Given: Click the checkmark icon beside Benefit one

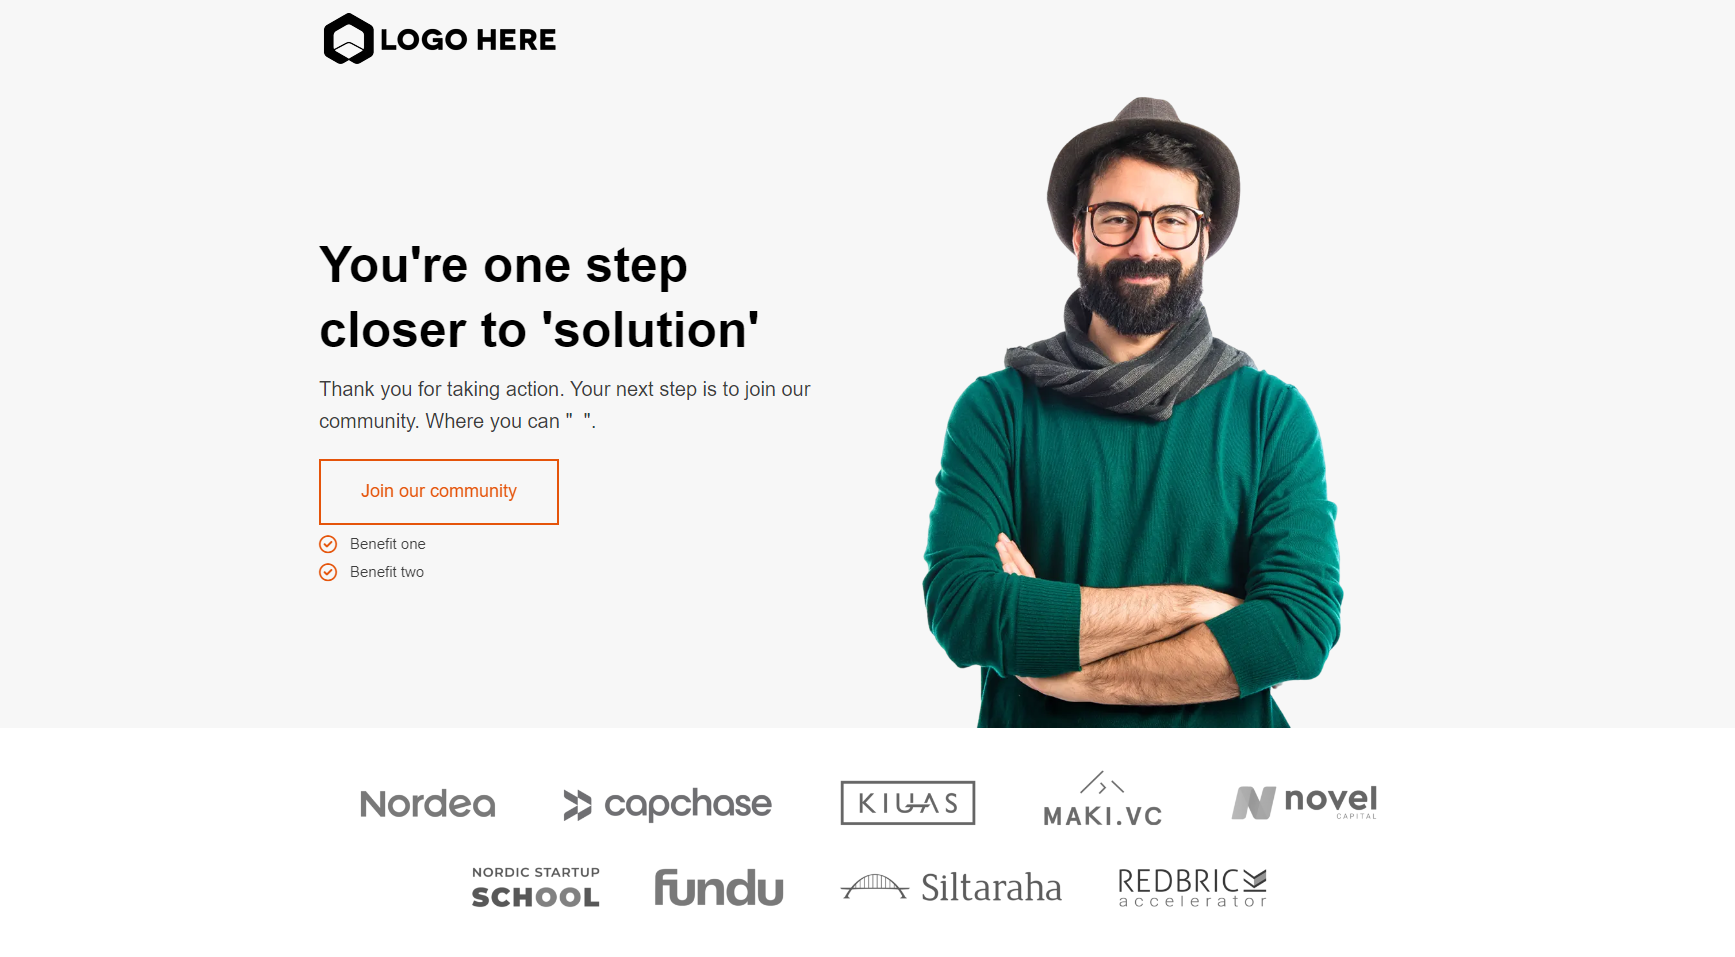Looking at the screenshot, I should coord(328,544).
